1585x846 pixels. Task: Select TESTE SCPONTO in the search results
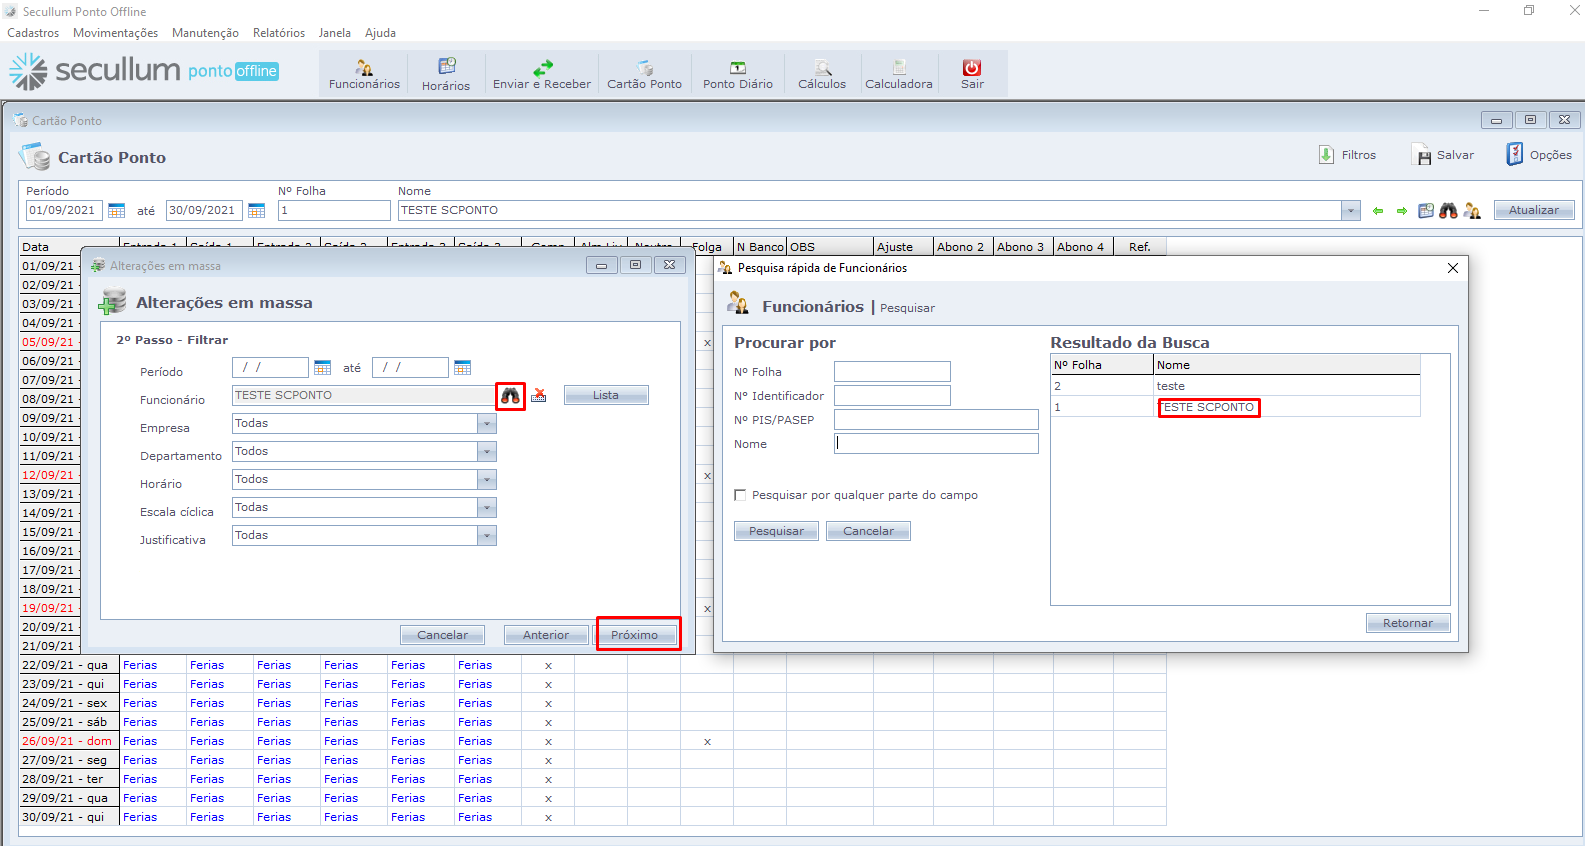(x=1208, y=408)
